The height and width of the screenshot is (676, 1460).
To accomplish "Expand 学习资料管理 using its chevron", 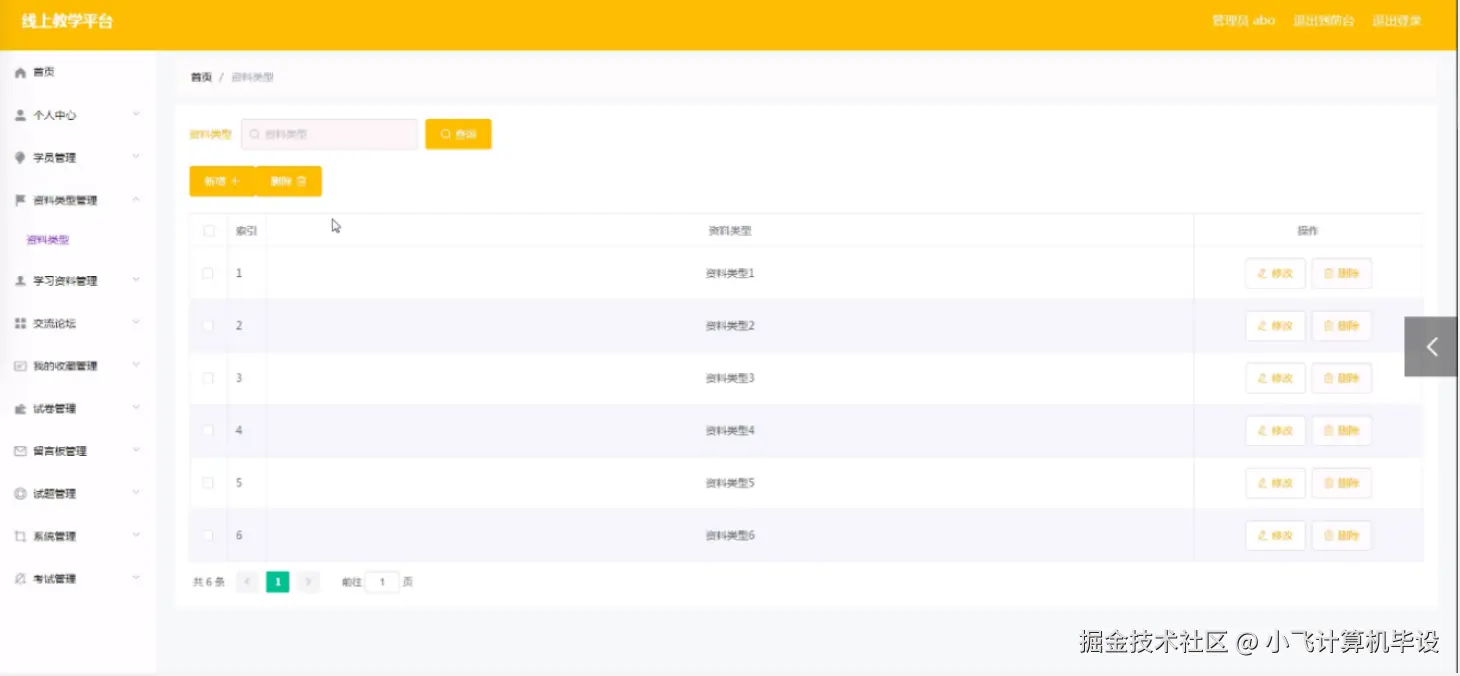I will 136,281.
